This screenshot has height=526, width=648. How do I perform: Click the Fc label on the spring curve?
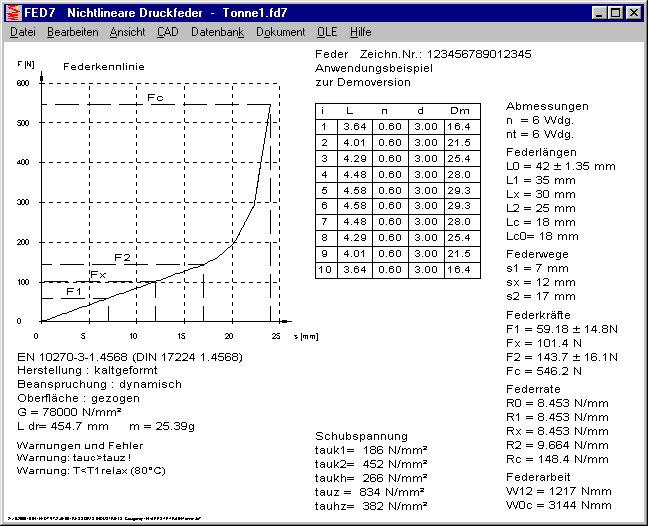pos(155,97)
